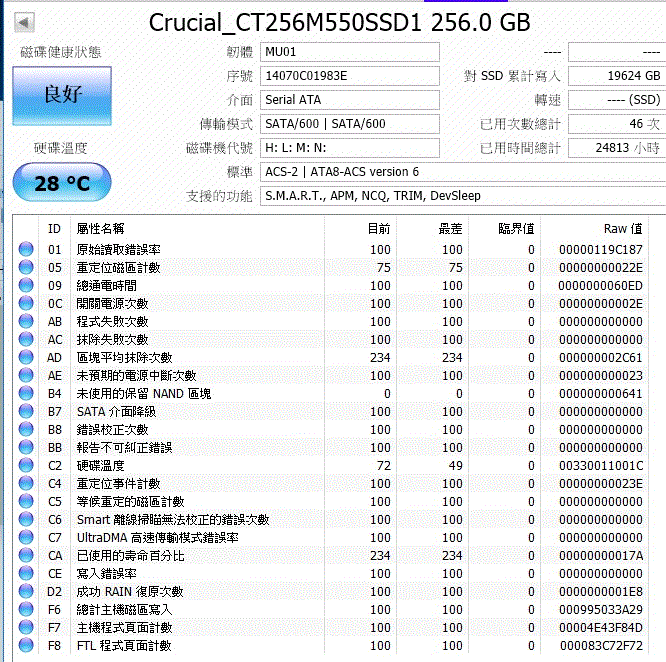Image resolution: width=666 pixels, height=662 pixels.
Task: Click status orb for attribute 01
Action: 26,249
